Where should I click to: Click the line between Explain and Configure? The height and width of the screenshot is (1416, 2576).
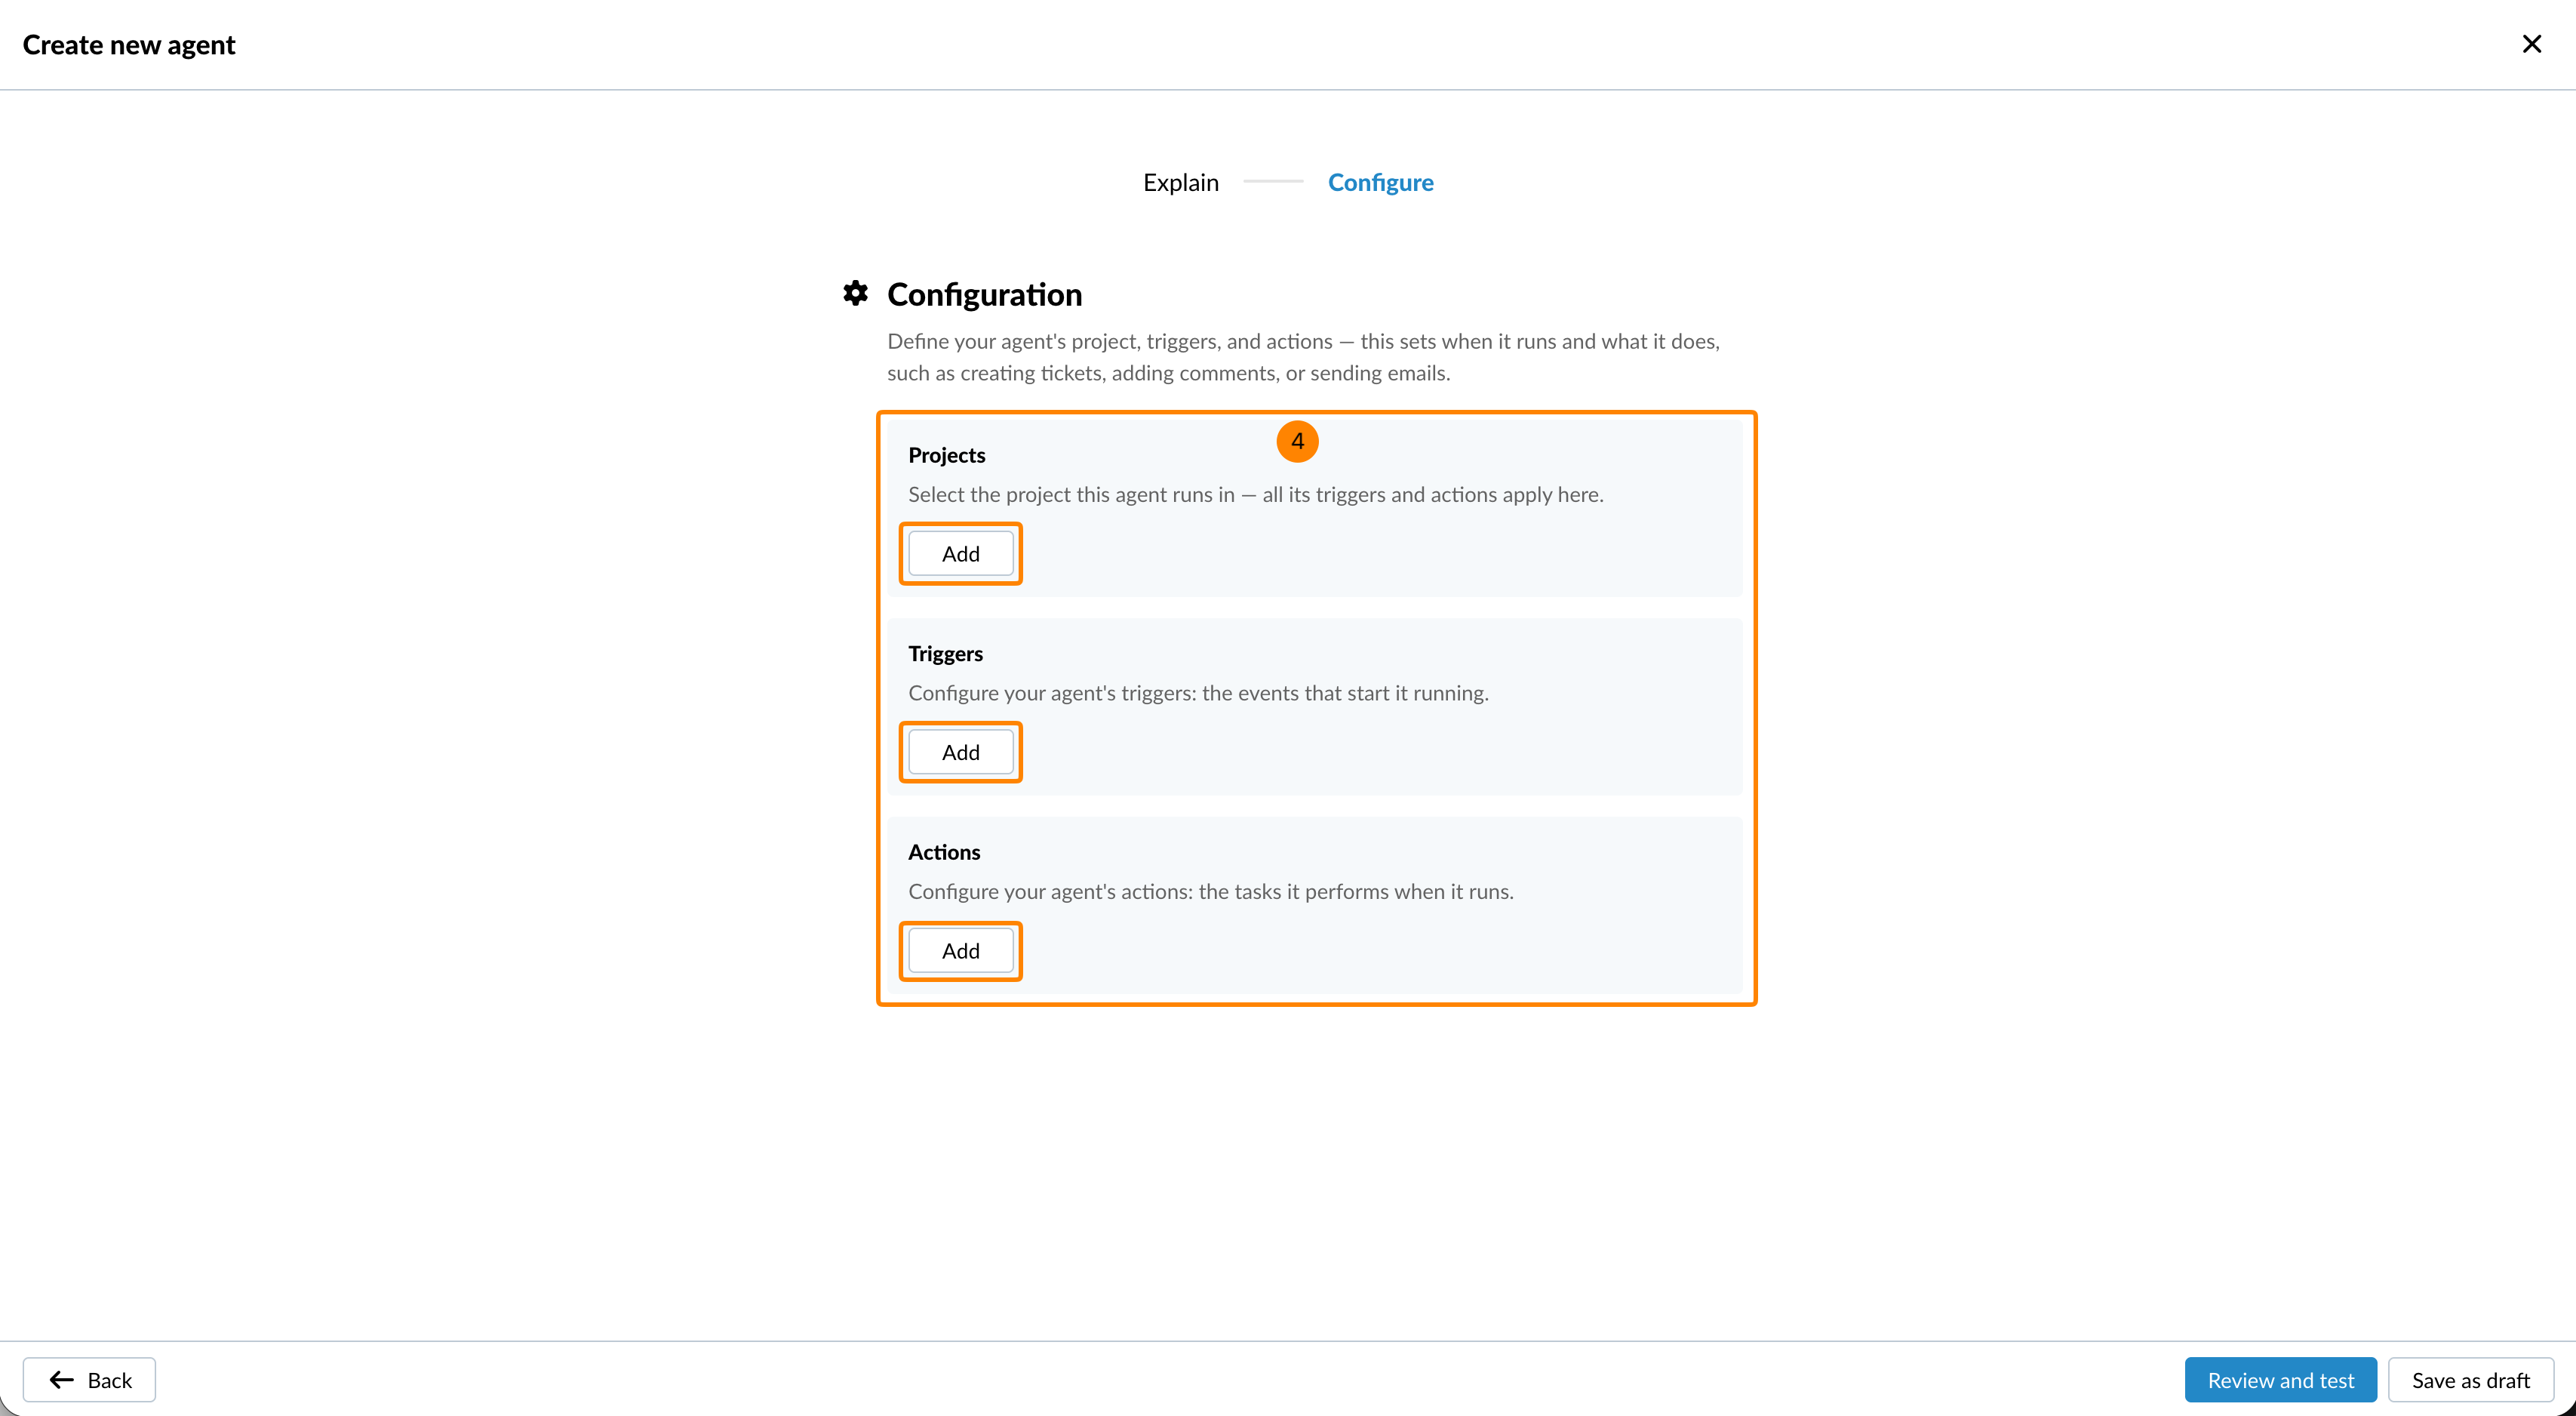[x=1273, y=181]
